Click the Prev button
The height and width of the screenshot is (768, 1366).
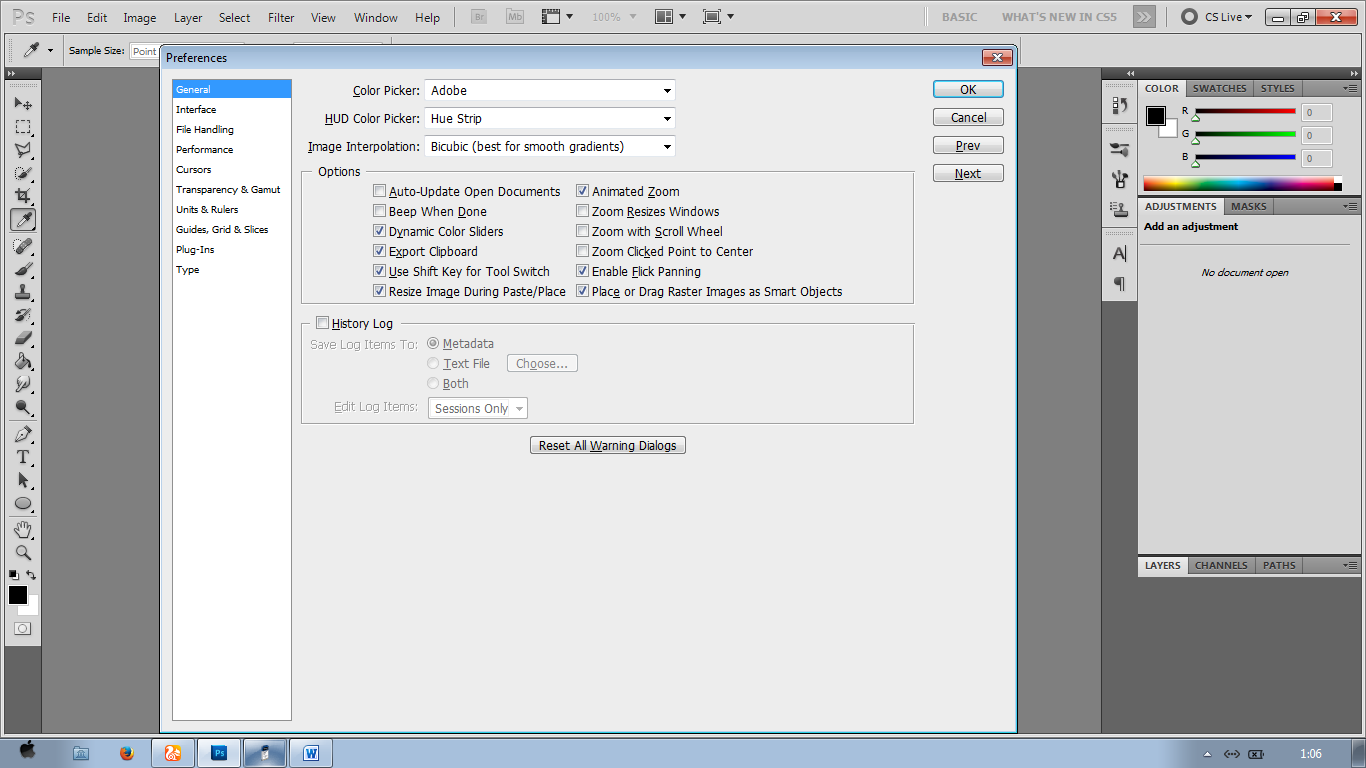(x=968, y=145)
